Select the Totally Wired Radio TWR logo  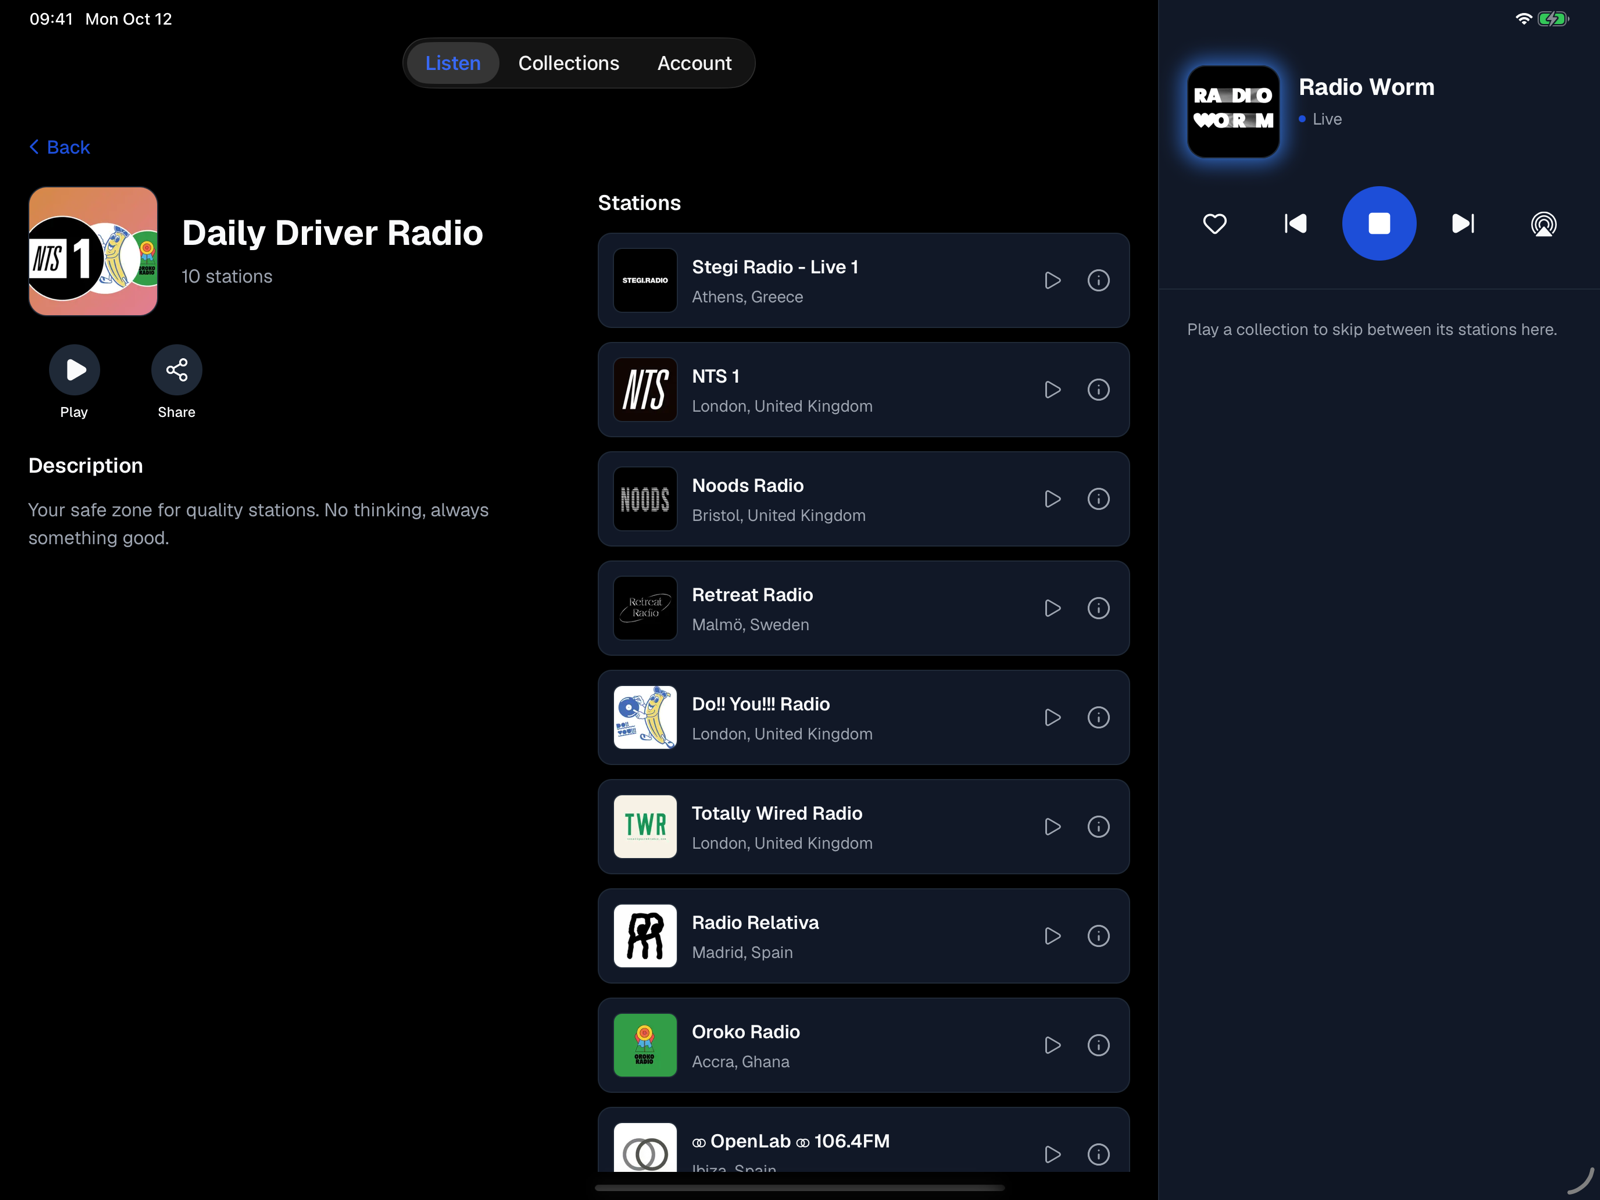[x=645, y=827]
